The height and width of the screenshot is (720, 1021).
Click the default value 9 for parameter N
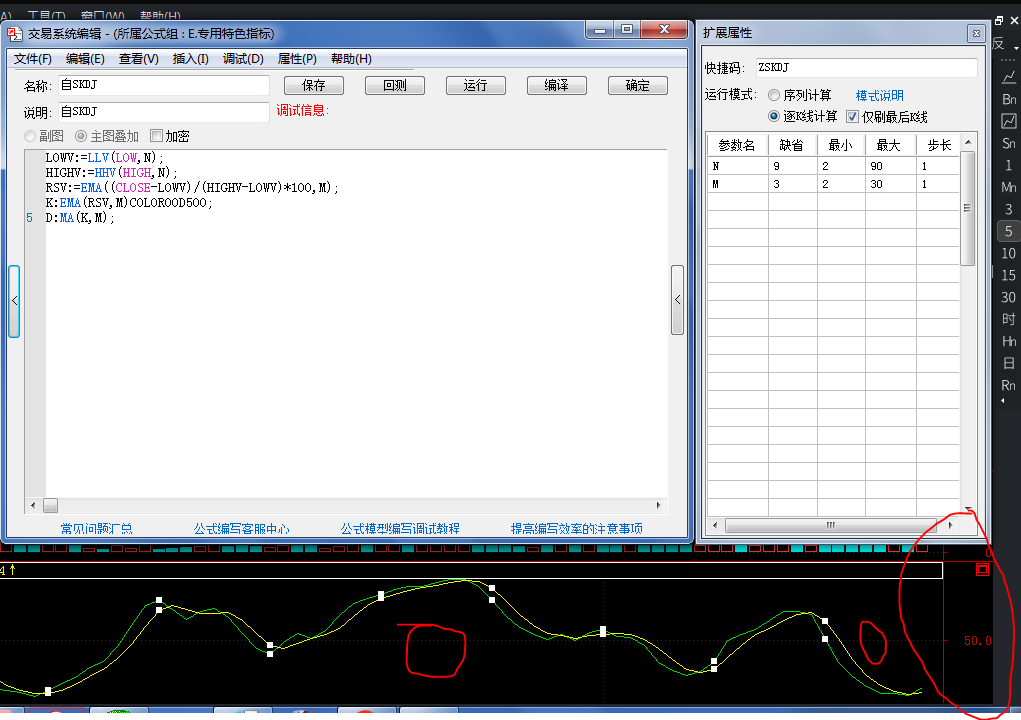[792, 166]
